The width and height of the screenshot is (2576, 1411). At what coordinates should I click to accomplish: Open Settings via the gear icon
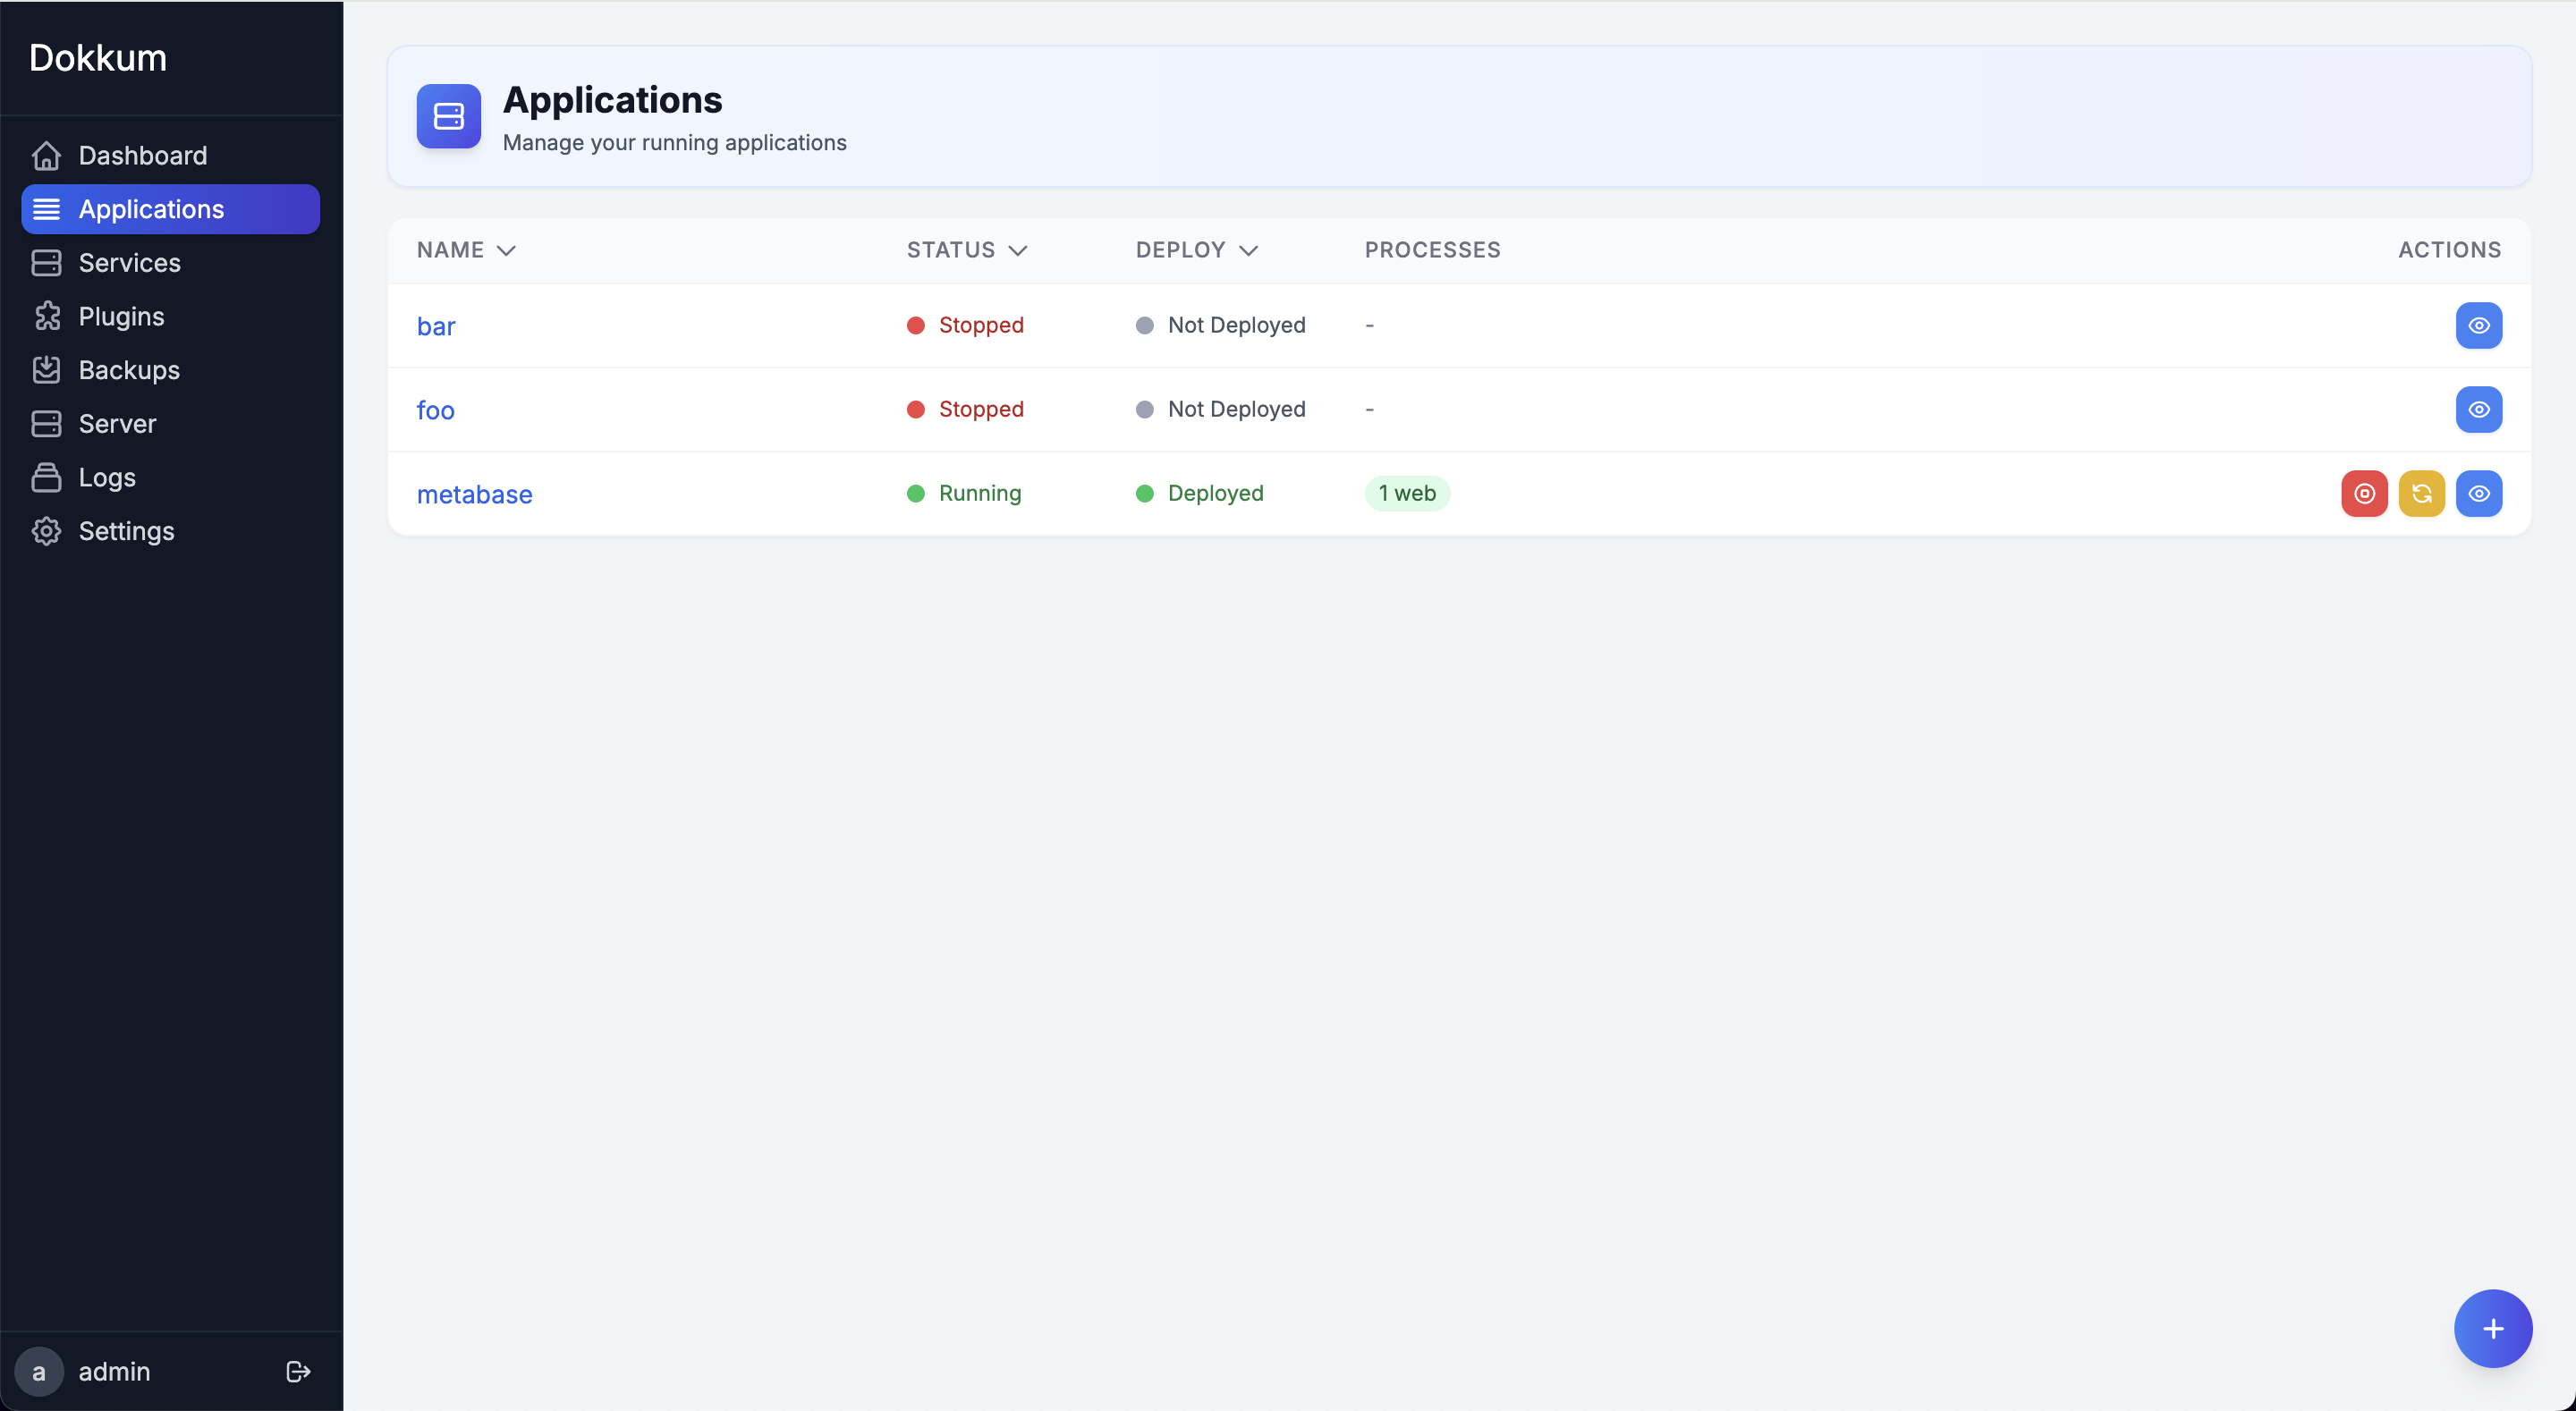tap(46, 531)
